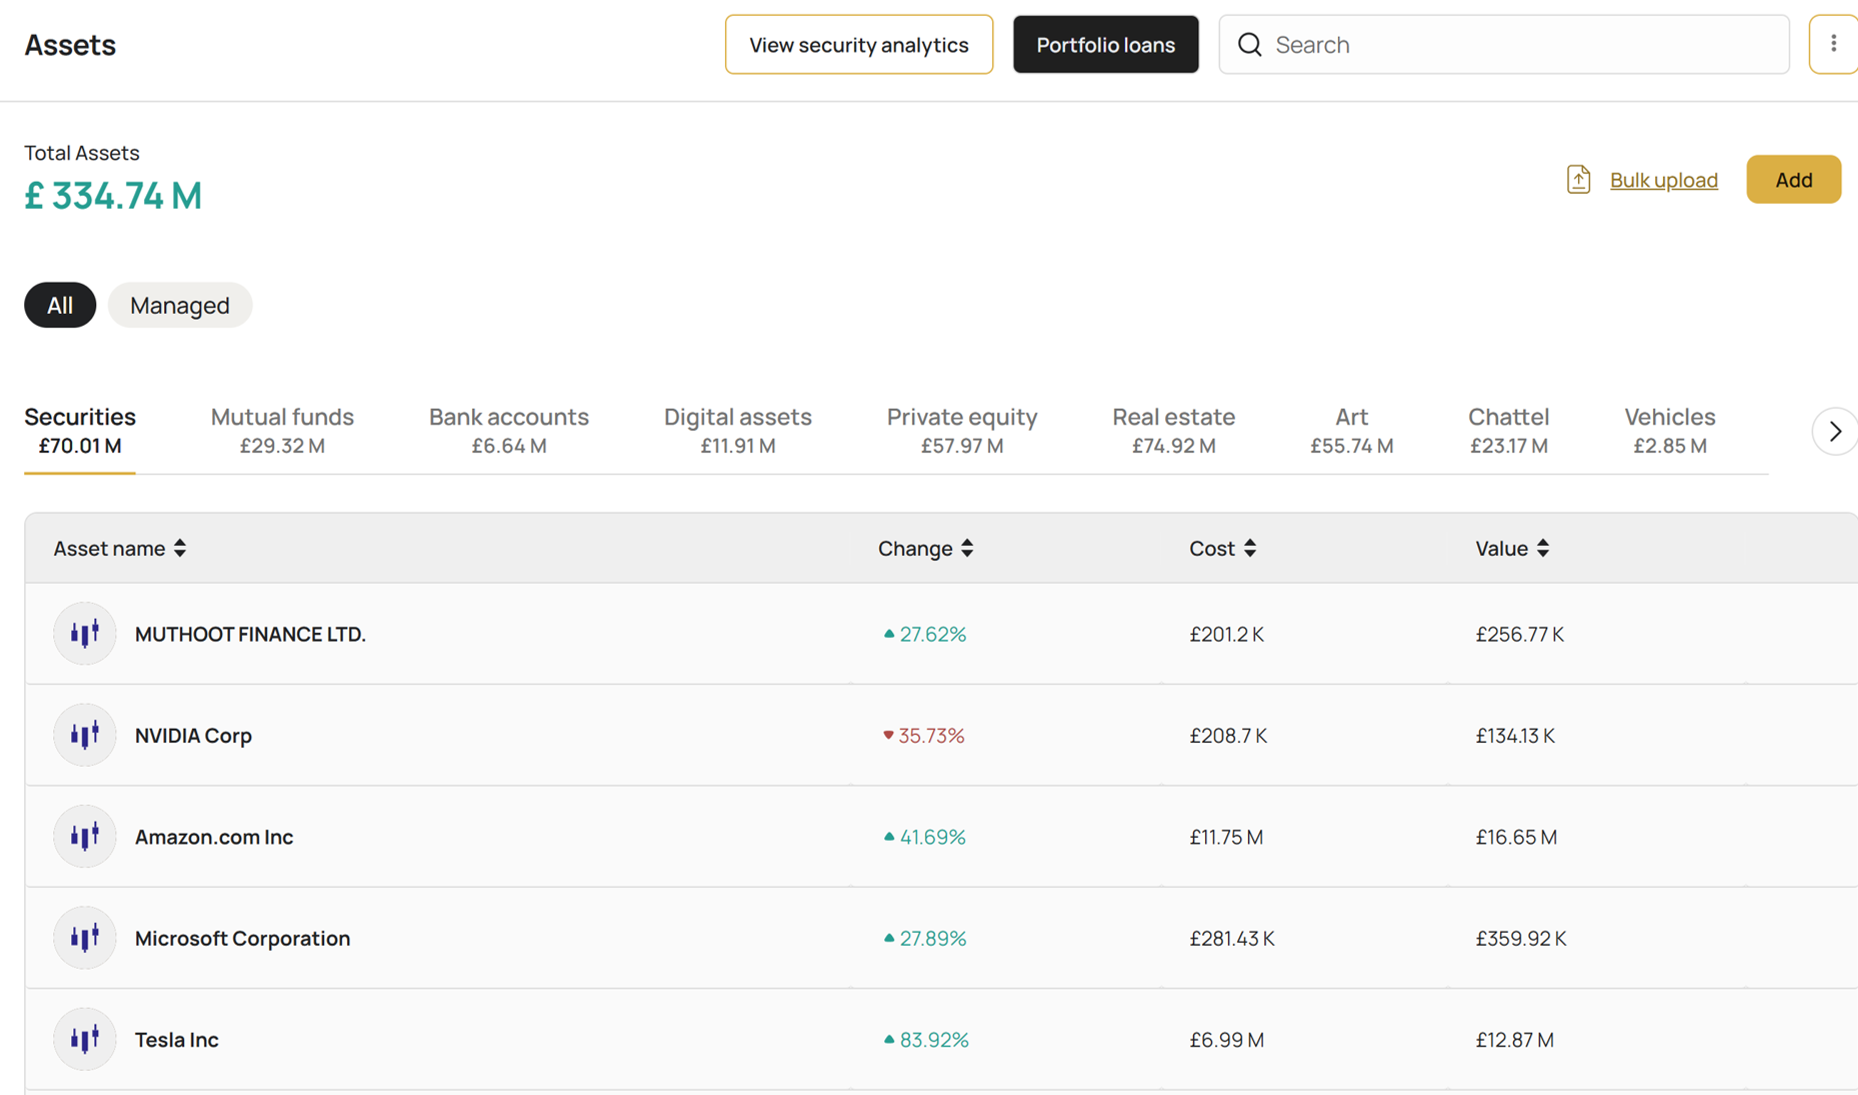Click the £359.92 K value cell

[1521, 939]
